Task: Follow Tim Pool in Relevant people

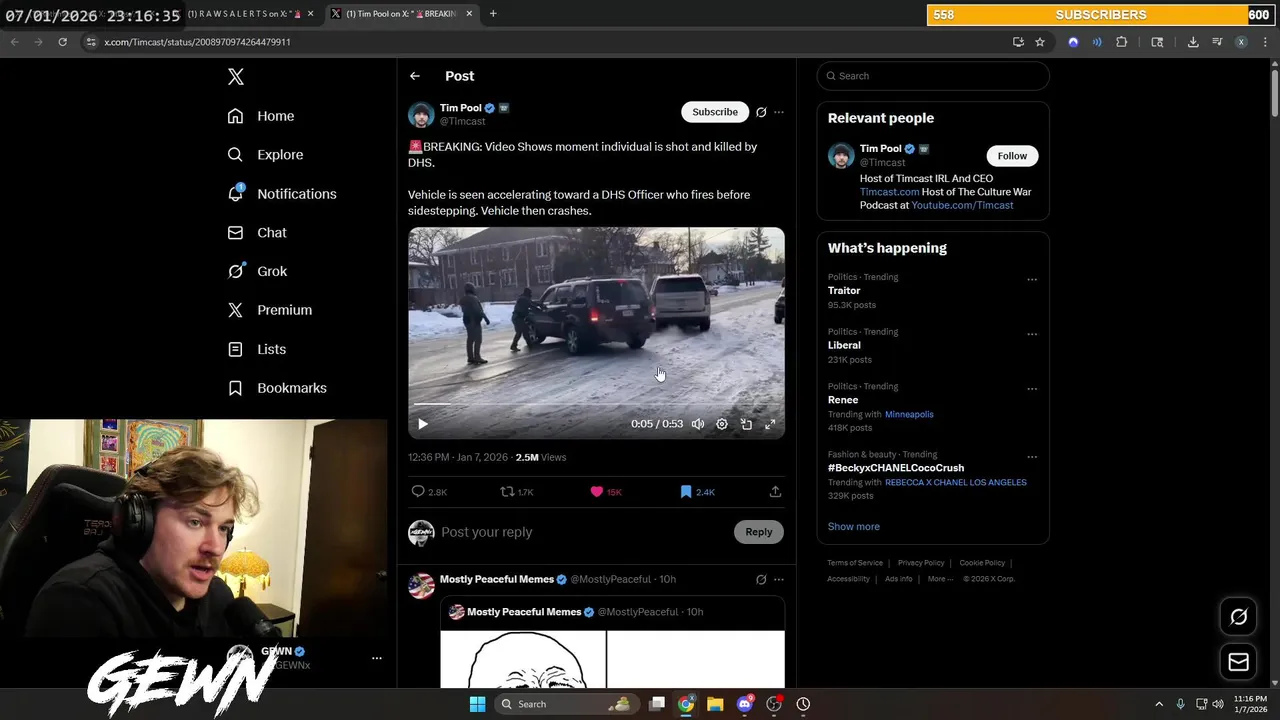Action: [1012, 156]
